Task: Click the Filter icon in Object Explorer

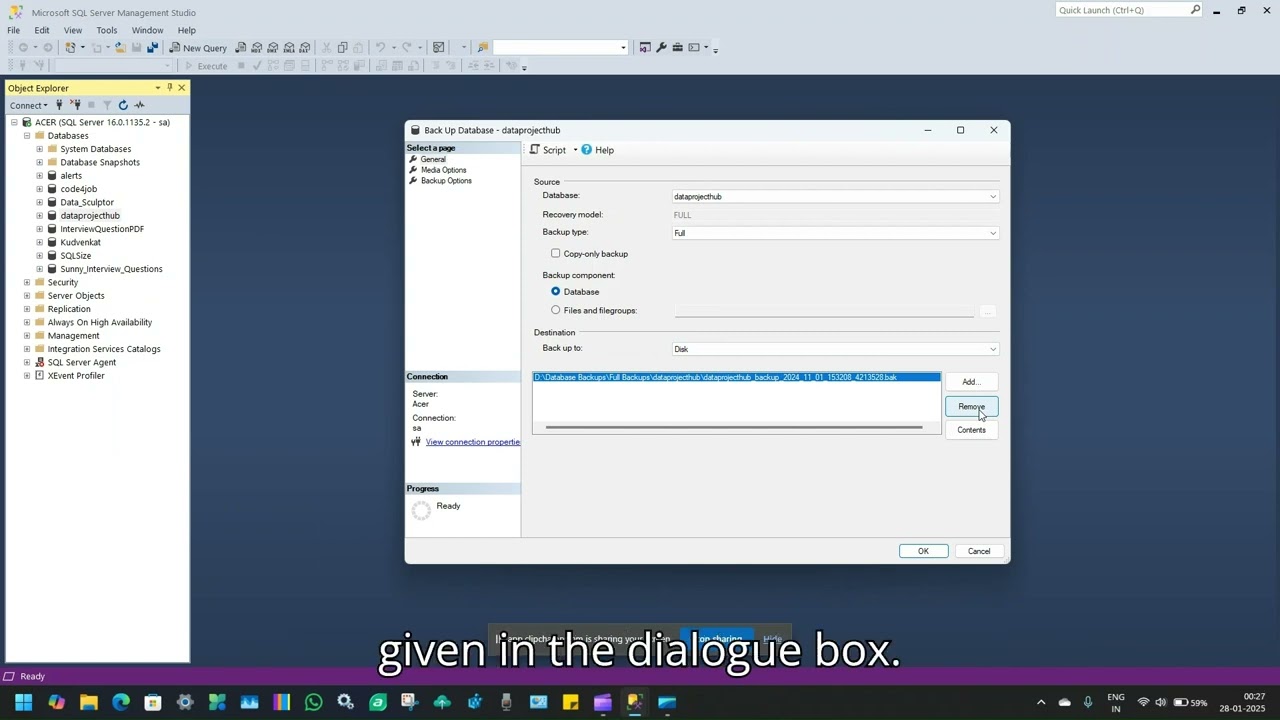Action: (107, 105)
